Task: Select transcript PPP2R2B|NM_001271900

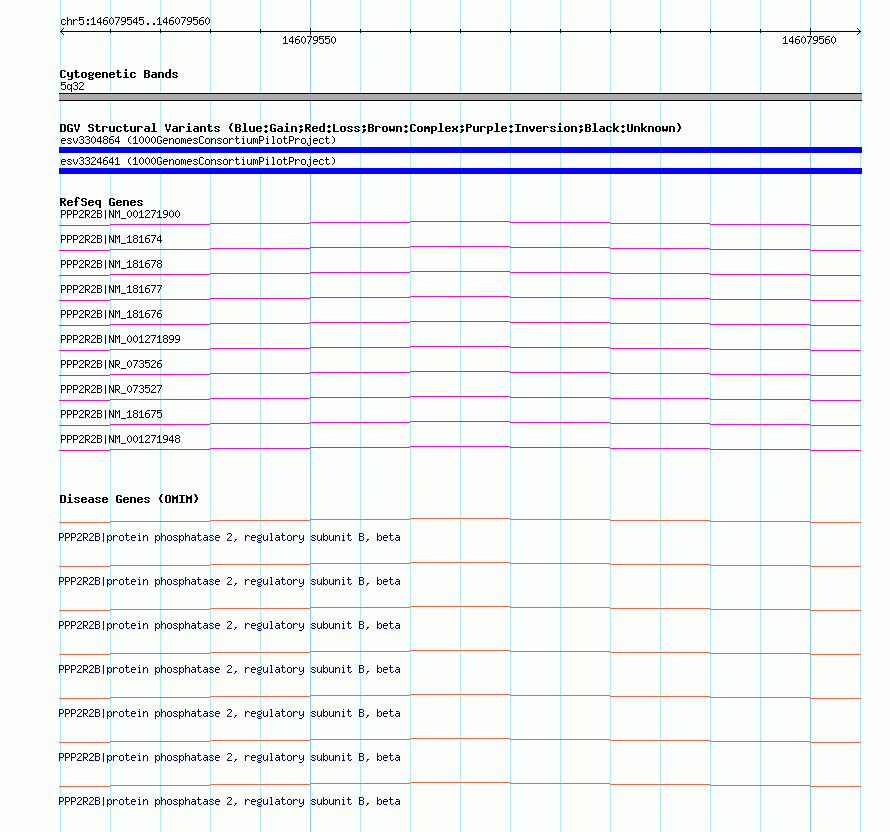Action: [x=120, y=214]
